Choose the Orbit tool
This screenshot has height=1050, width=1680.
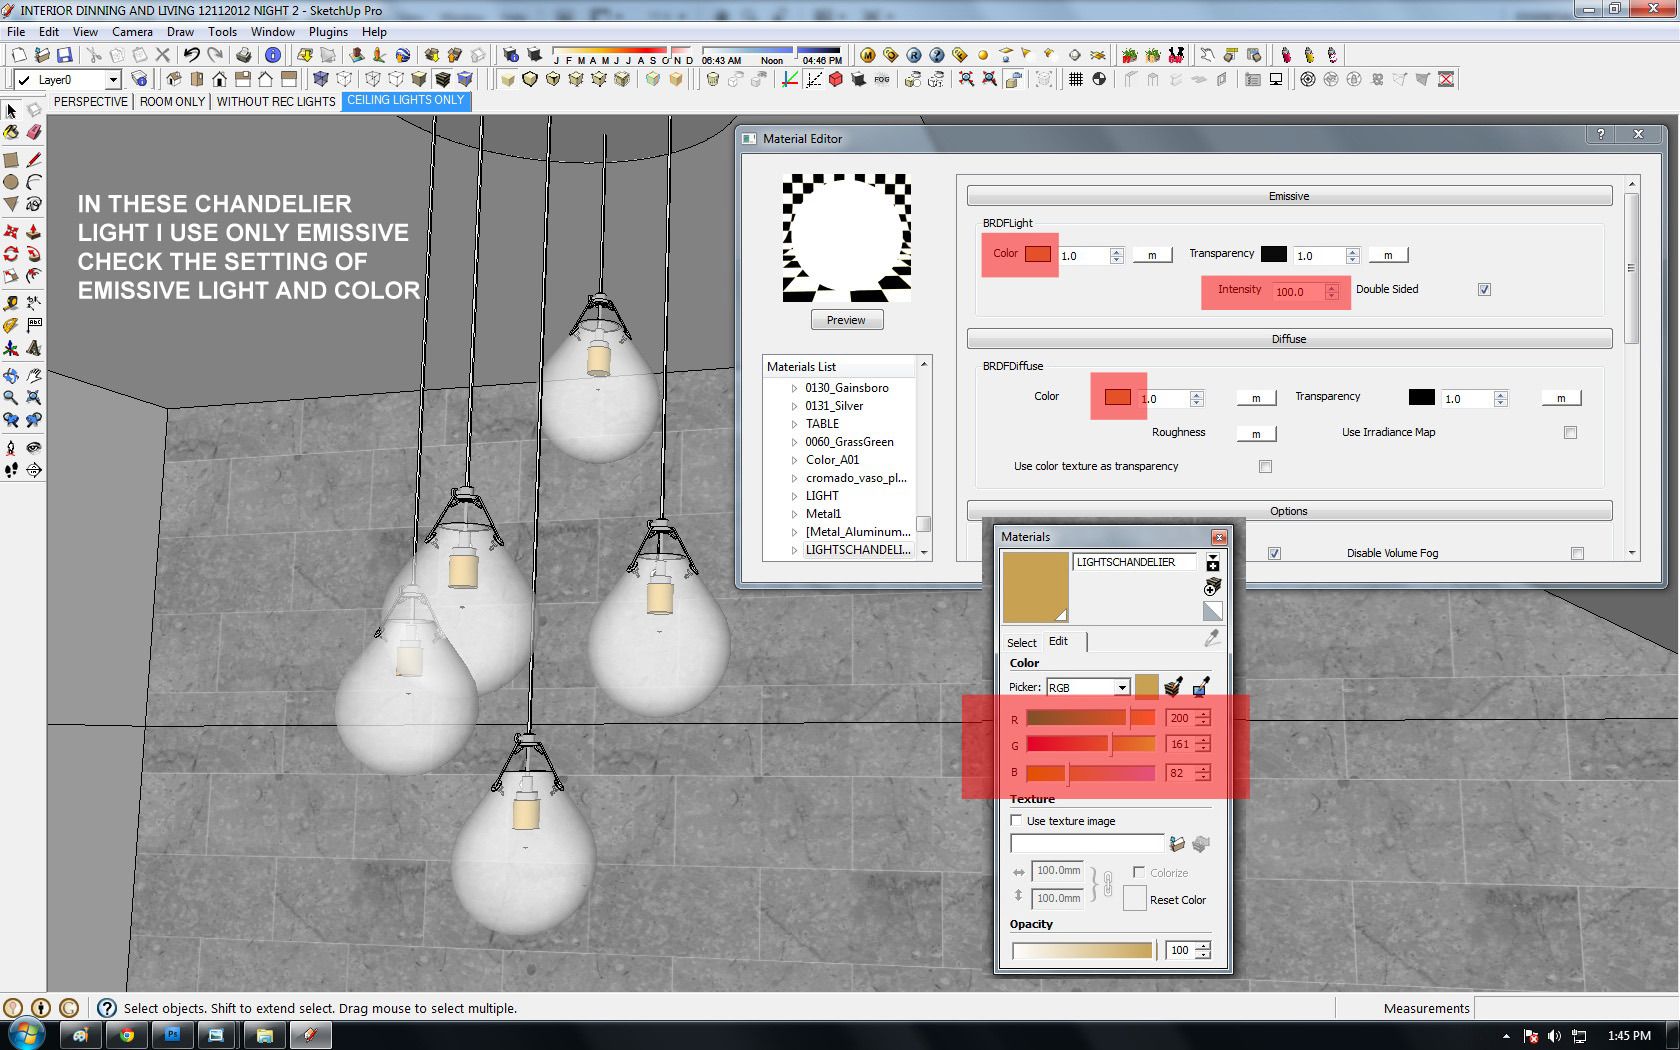click(11, 376)
